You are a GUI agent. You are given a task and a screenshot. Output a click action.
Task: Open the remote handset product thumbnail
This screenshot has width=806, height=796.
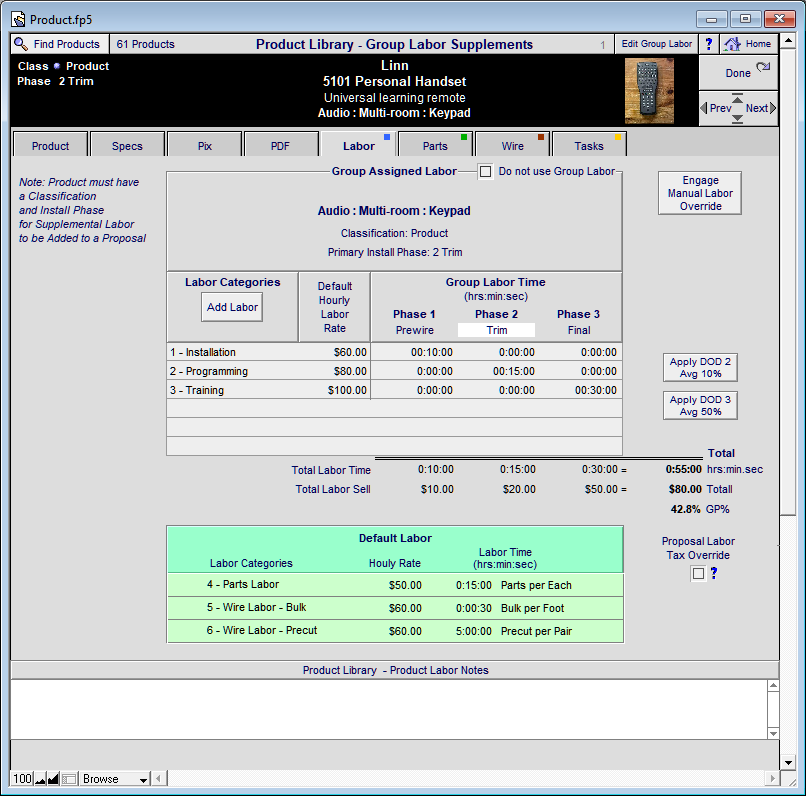649,91
